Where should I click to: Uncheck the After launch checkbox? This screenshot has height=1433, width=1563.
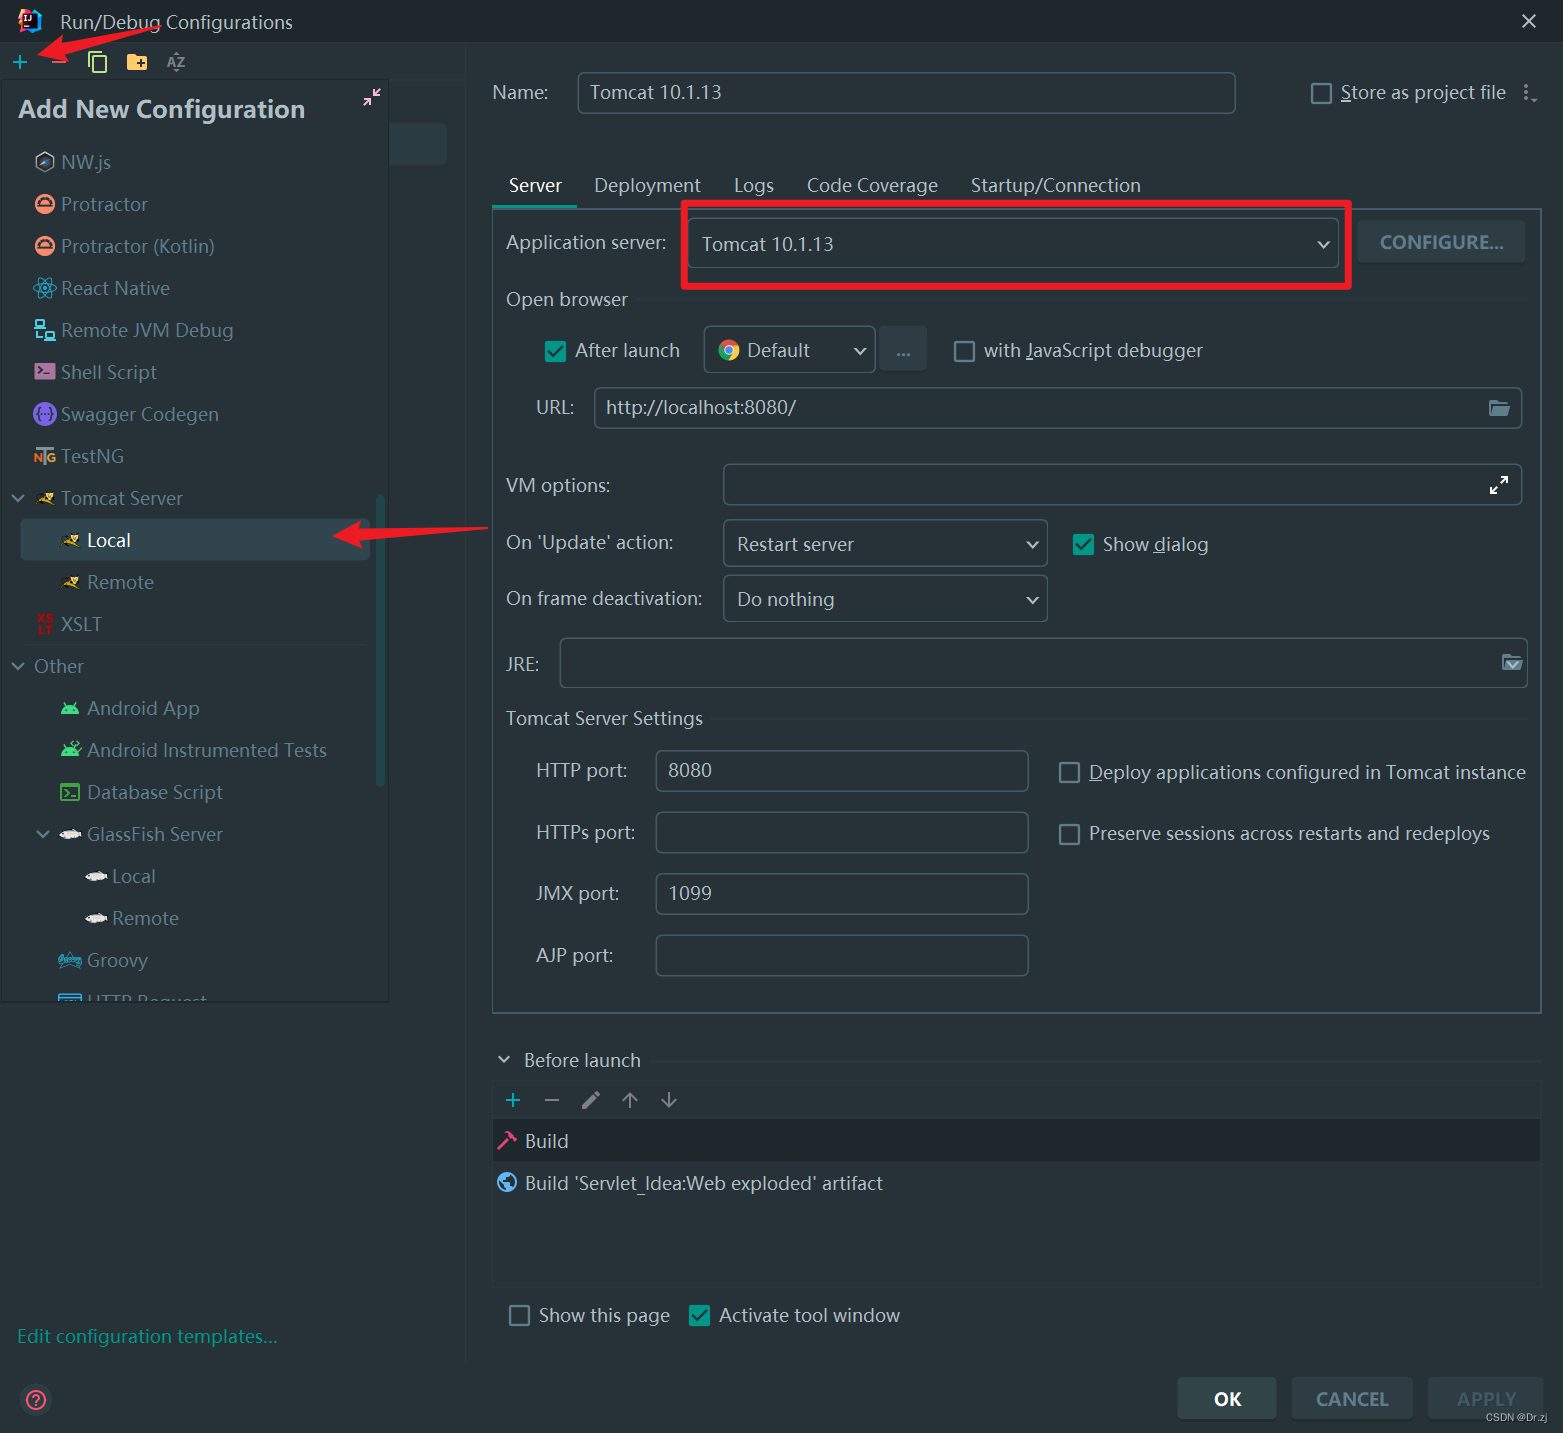click(555, 351)
